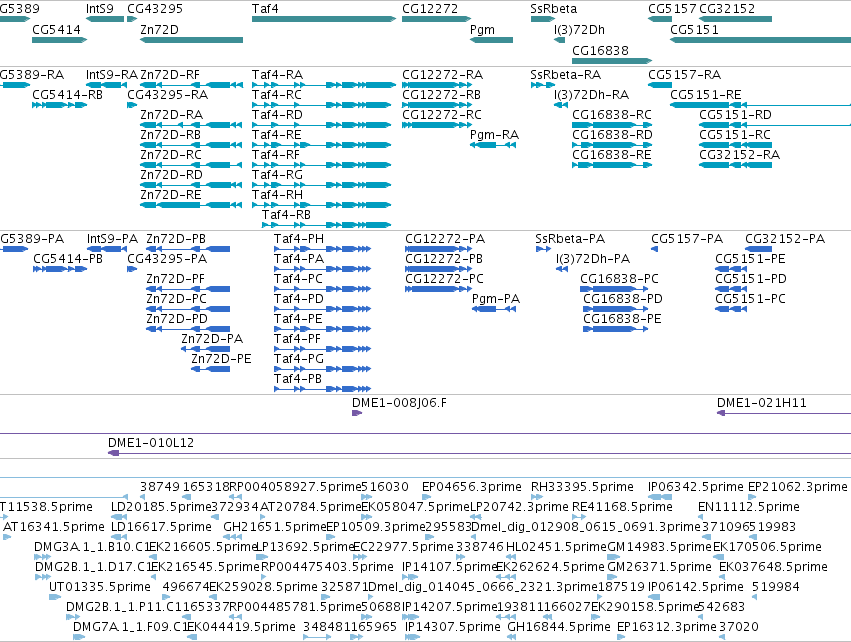The width and height of the screenshot is (851, 642).
Task: Select the Taf4-PG protein label
Action: [x=299, y=359]
